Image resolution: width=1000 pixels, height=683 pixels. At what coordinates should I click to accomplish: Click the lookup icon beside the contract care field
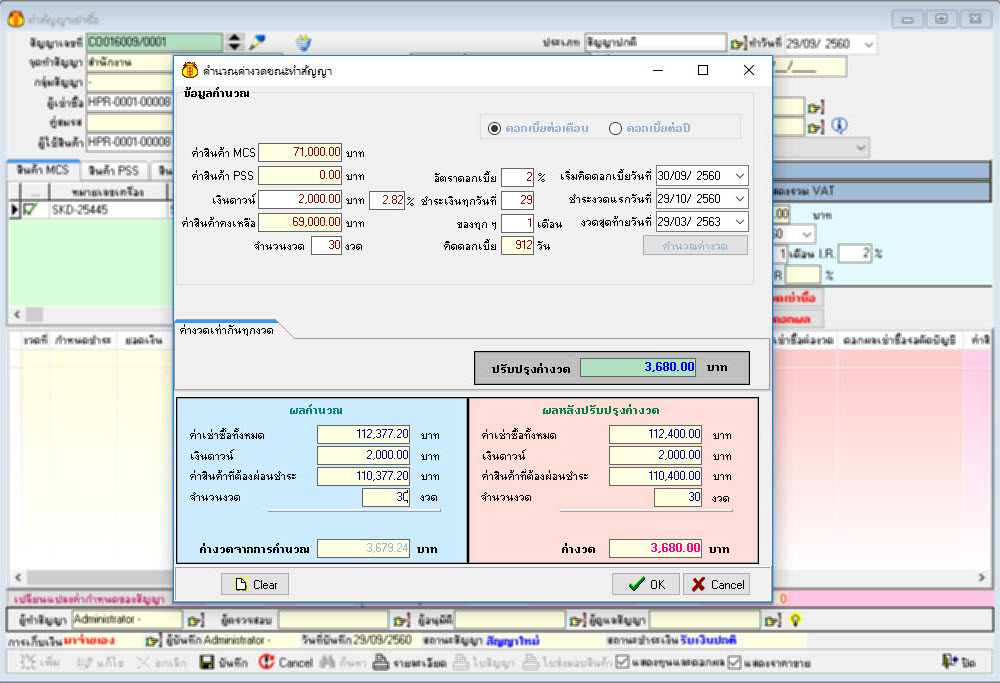coord(772,620)
